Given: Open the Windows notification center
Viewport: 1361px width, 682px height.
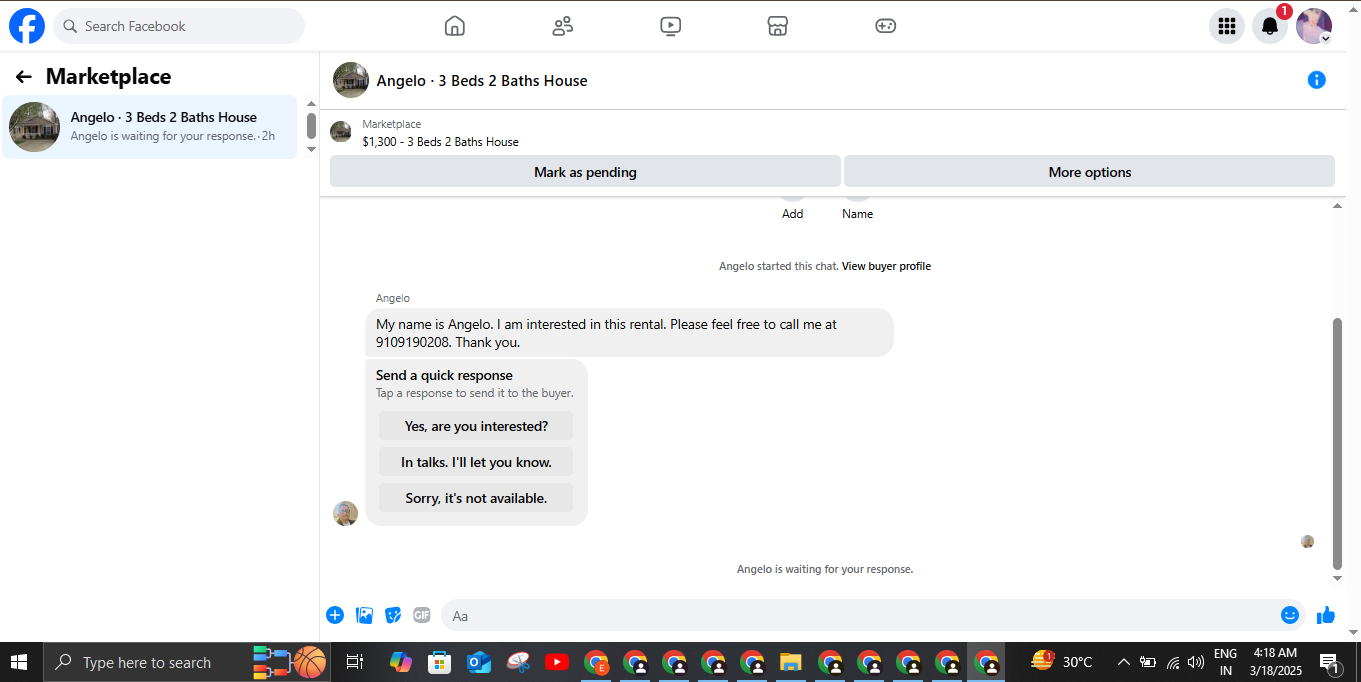Looking at the screenshot, I should coord(1330,662).
